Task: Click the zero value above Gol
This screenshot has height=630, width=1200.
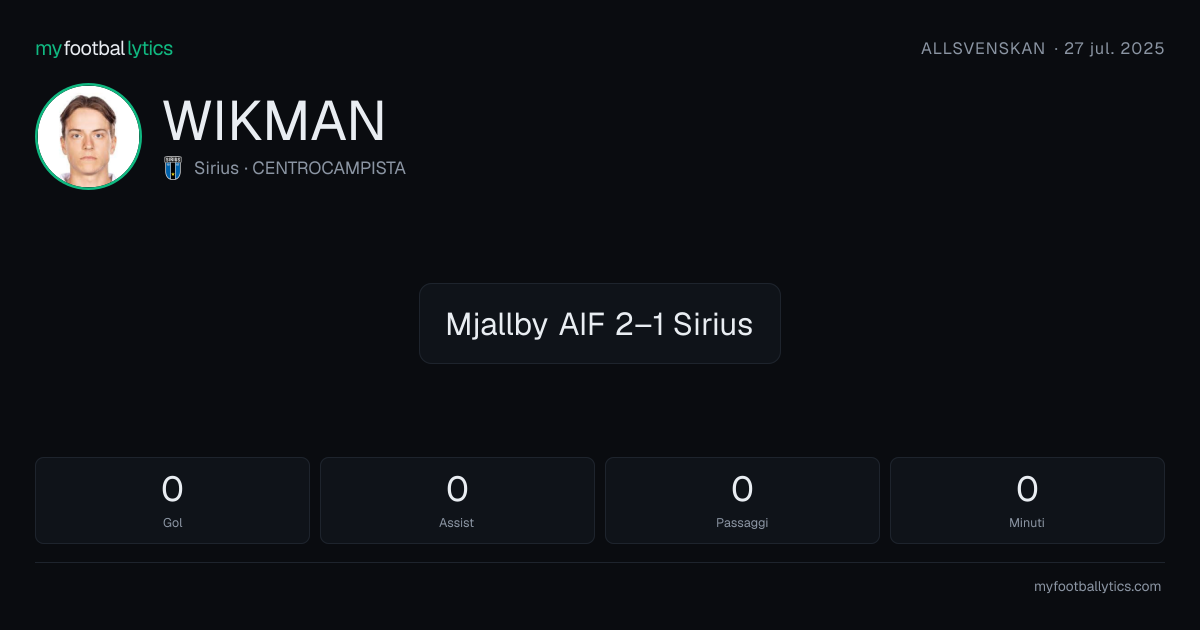Action: click(x=172, y=489)
